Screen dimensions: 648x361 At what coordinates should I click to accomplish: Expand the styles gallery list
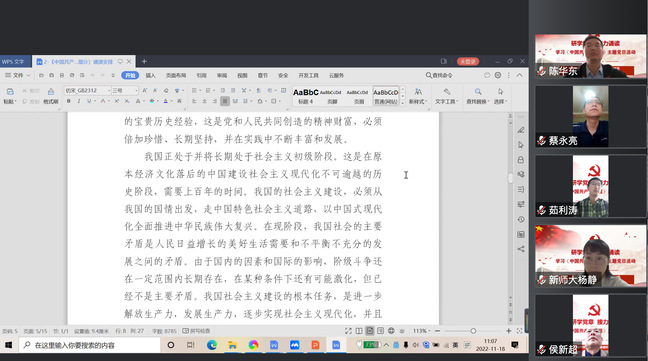pyautogui.click(x=403, y=103)
